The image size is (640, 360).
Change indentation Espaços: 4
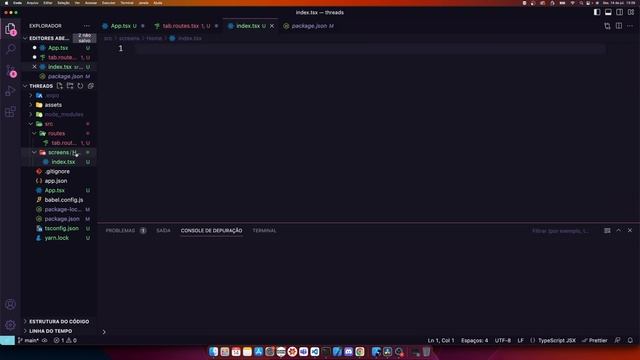474,340
